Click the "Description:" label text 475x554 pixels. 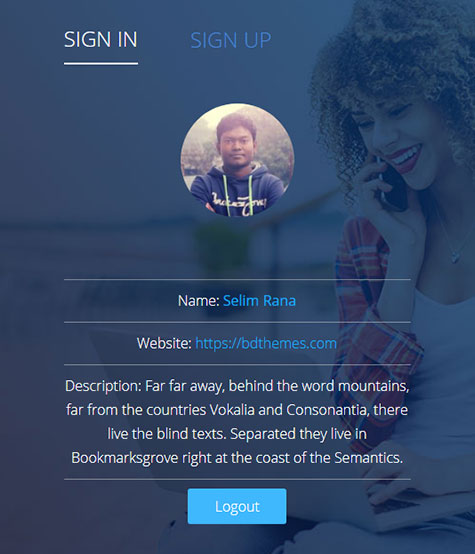coord(104,386)
